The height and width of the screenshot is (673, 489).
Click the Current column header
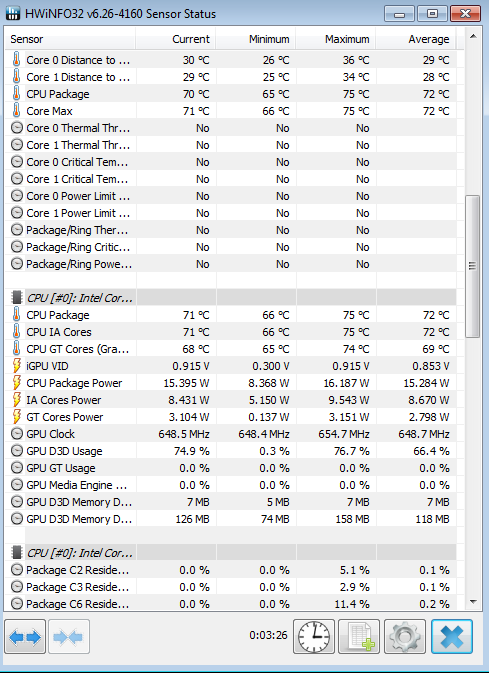pyautogui.click(x=176, y=39)
